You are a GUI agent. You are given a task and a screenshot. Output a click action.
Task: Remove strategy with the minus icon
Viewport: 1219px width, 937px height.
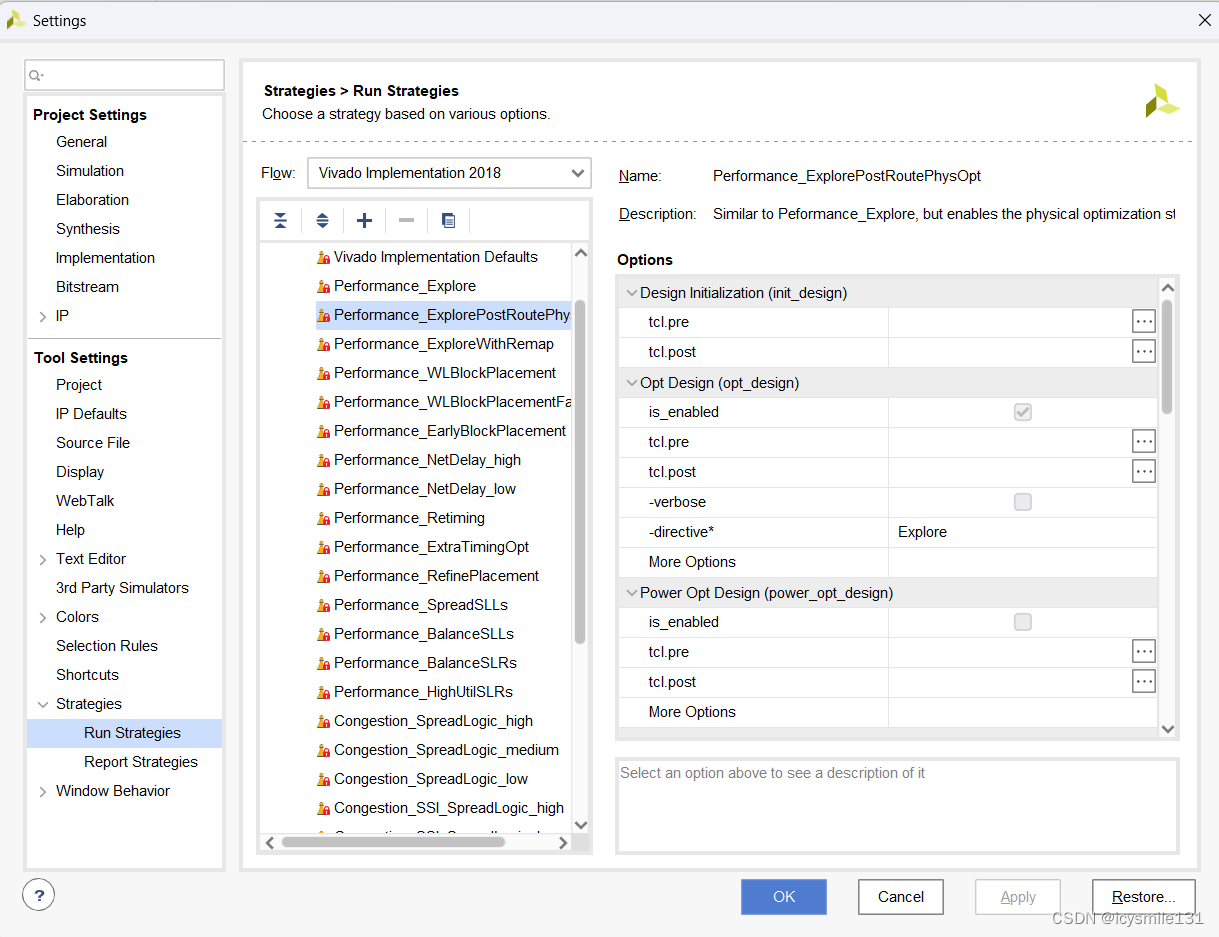[x=406, y=221]
